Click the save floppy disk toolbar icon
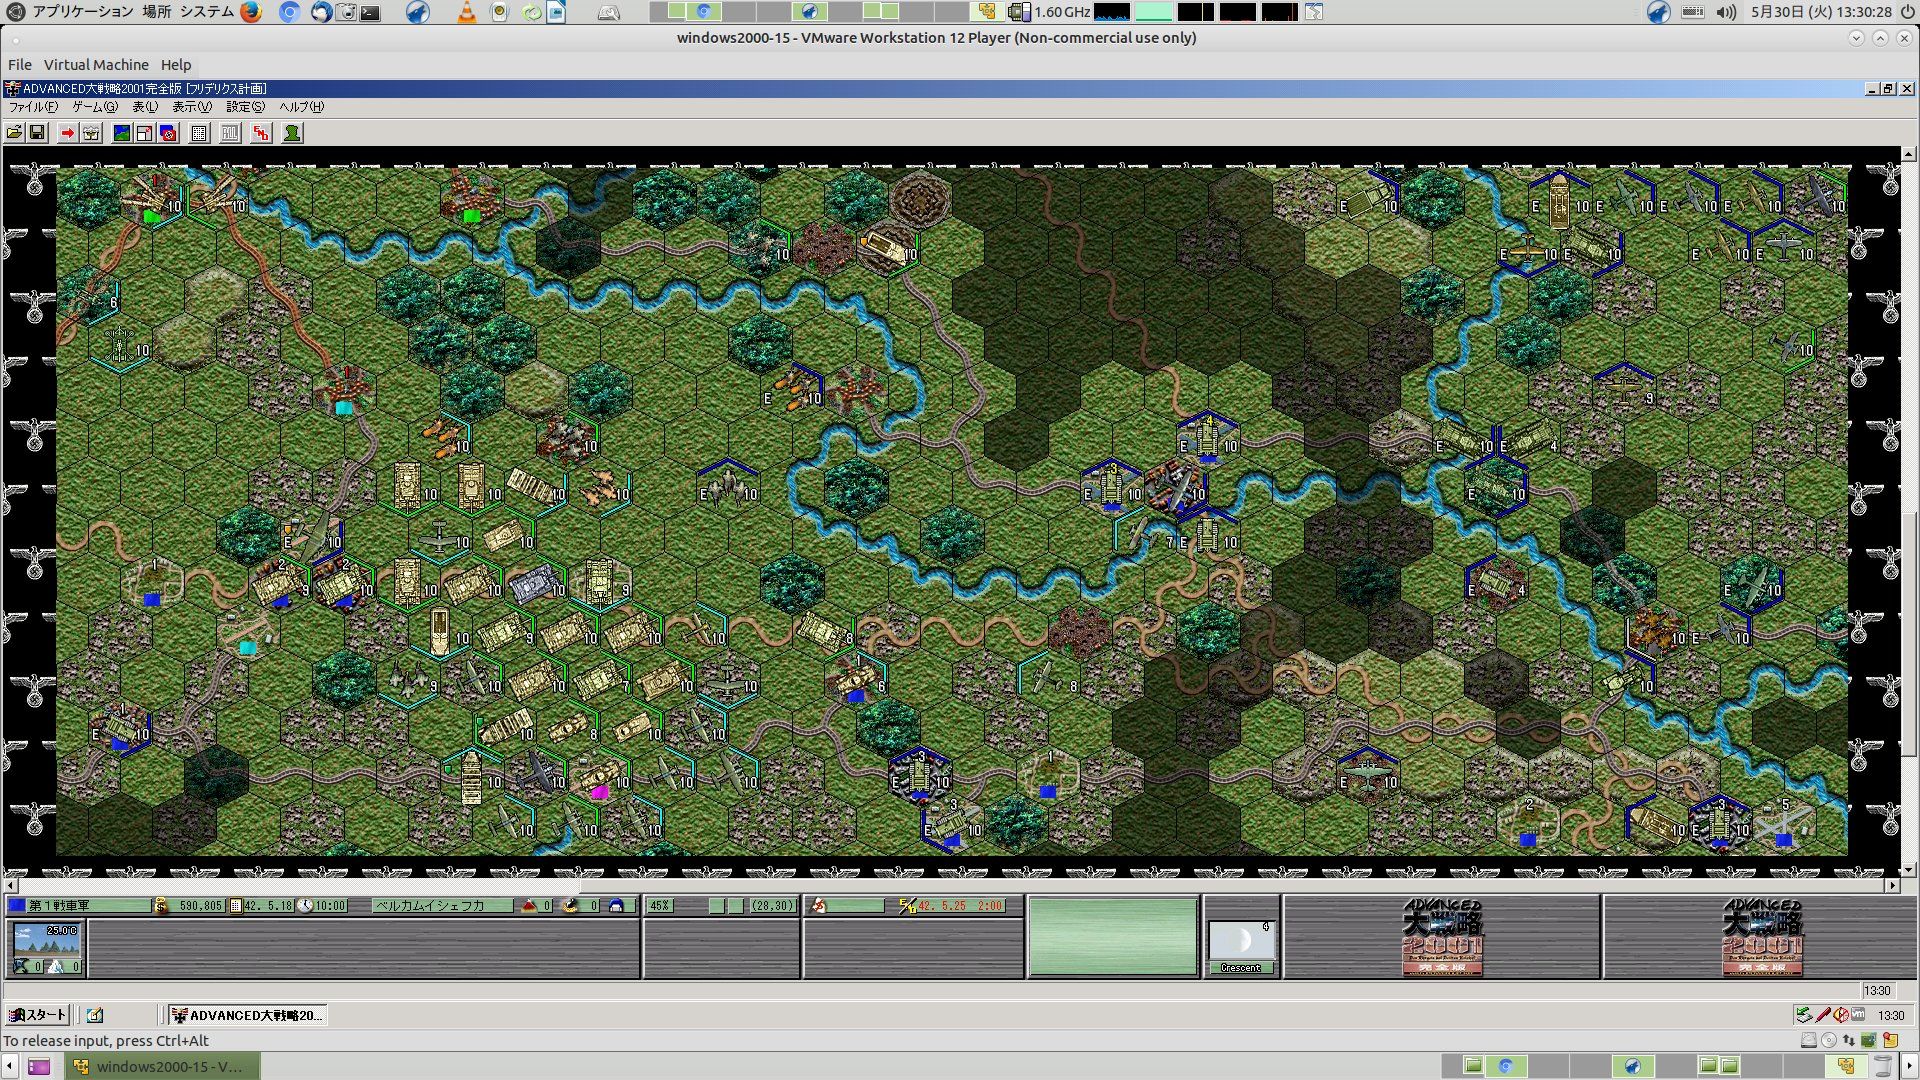The image size is (1920, 1080). [x=37, y=133]
